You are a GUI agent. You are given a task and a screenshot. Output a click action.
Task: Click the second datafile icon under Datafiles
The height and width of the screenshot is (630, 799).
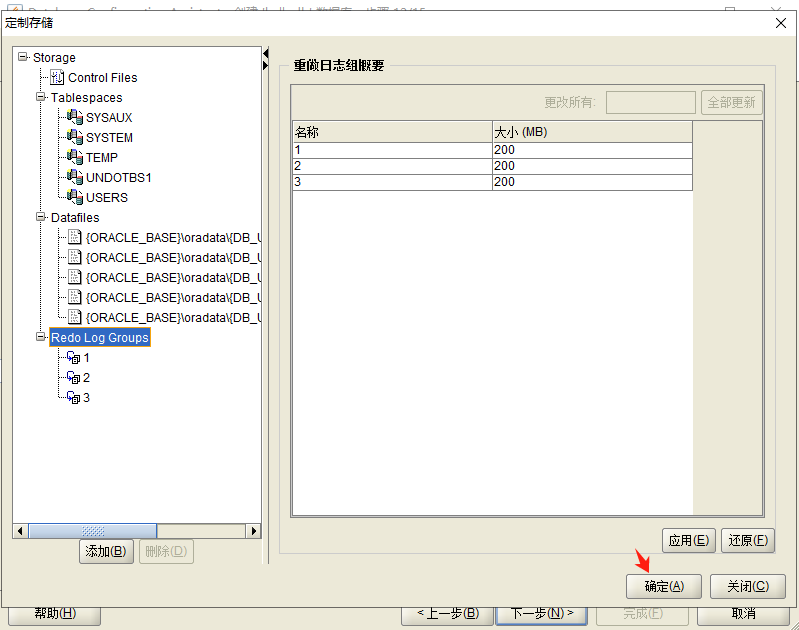(x=75, y=257)
